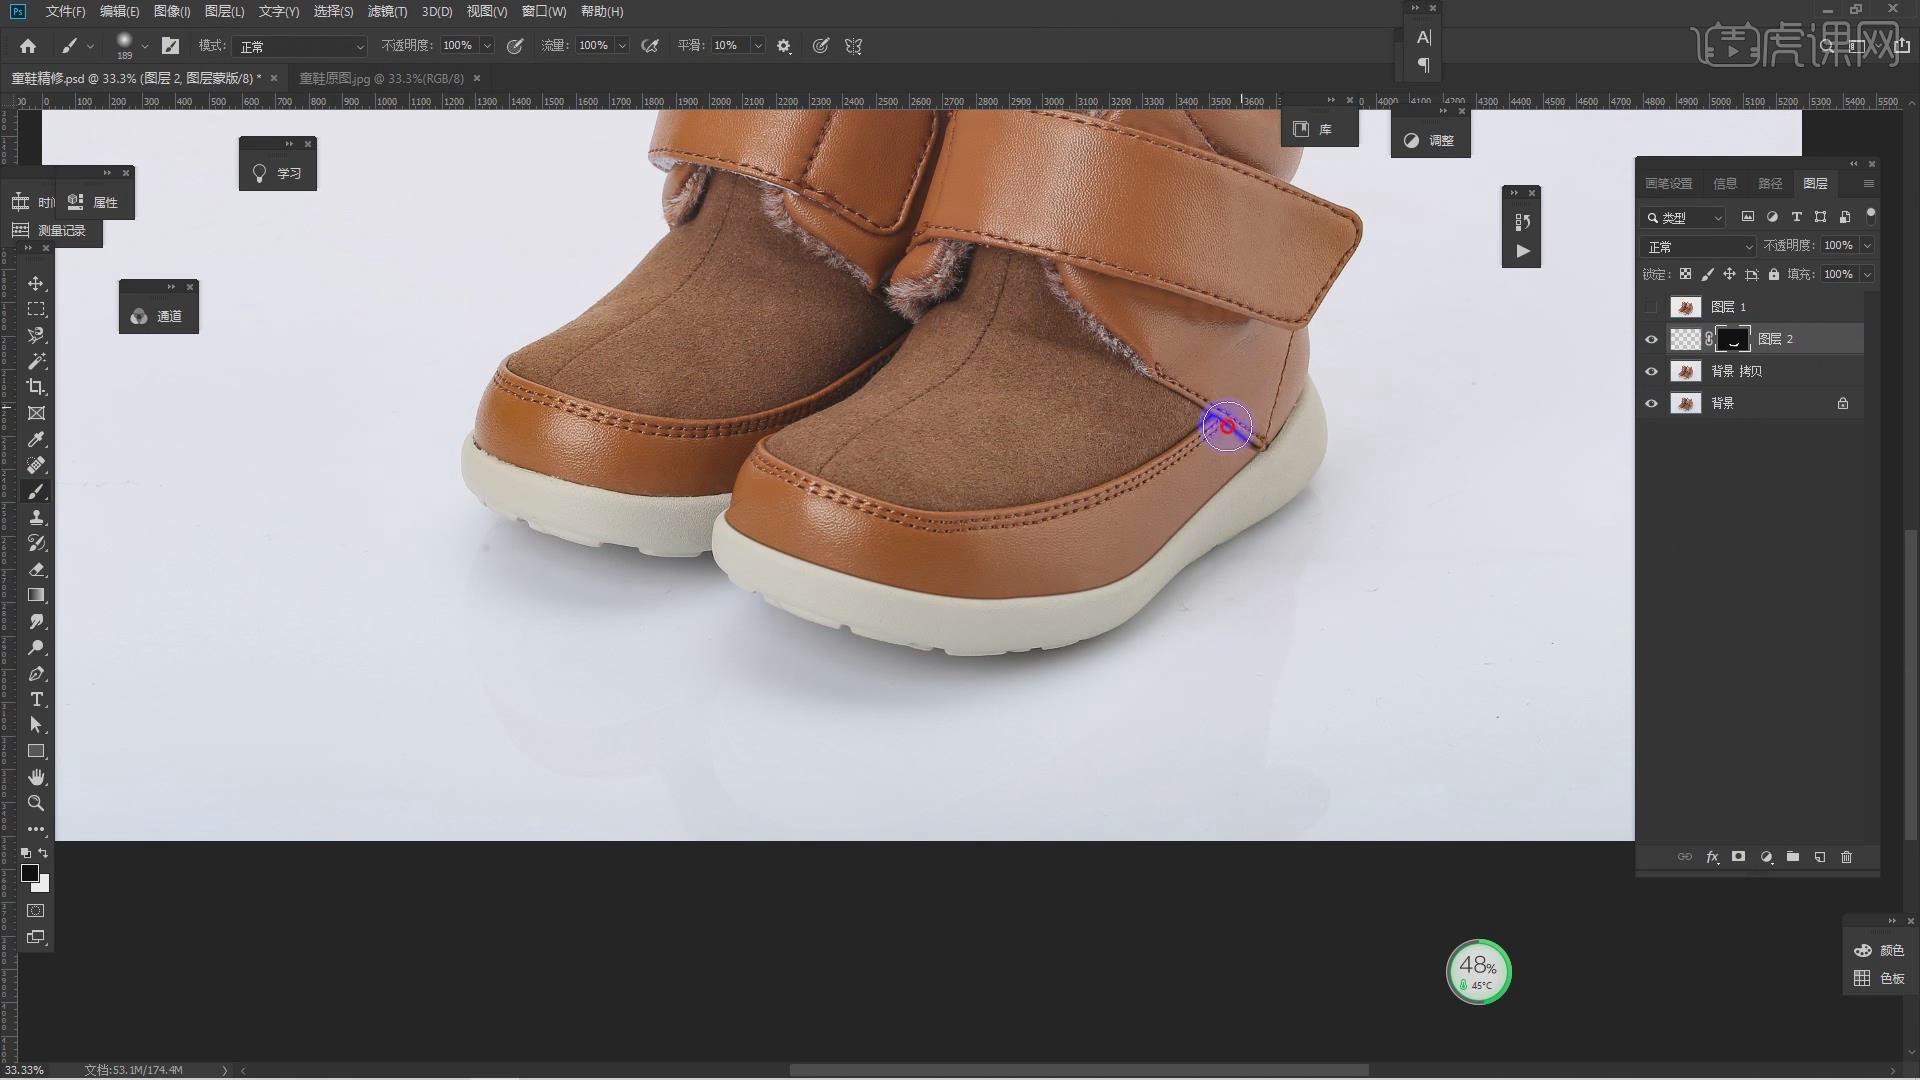This screenshot has height=1080, width=1920.
Task: Hide the 图层 2 layer
Action: click(1651, 339)
